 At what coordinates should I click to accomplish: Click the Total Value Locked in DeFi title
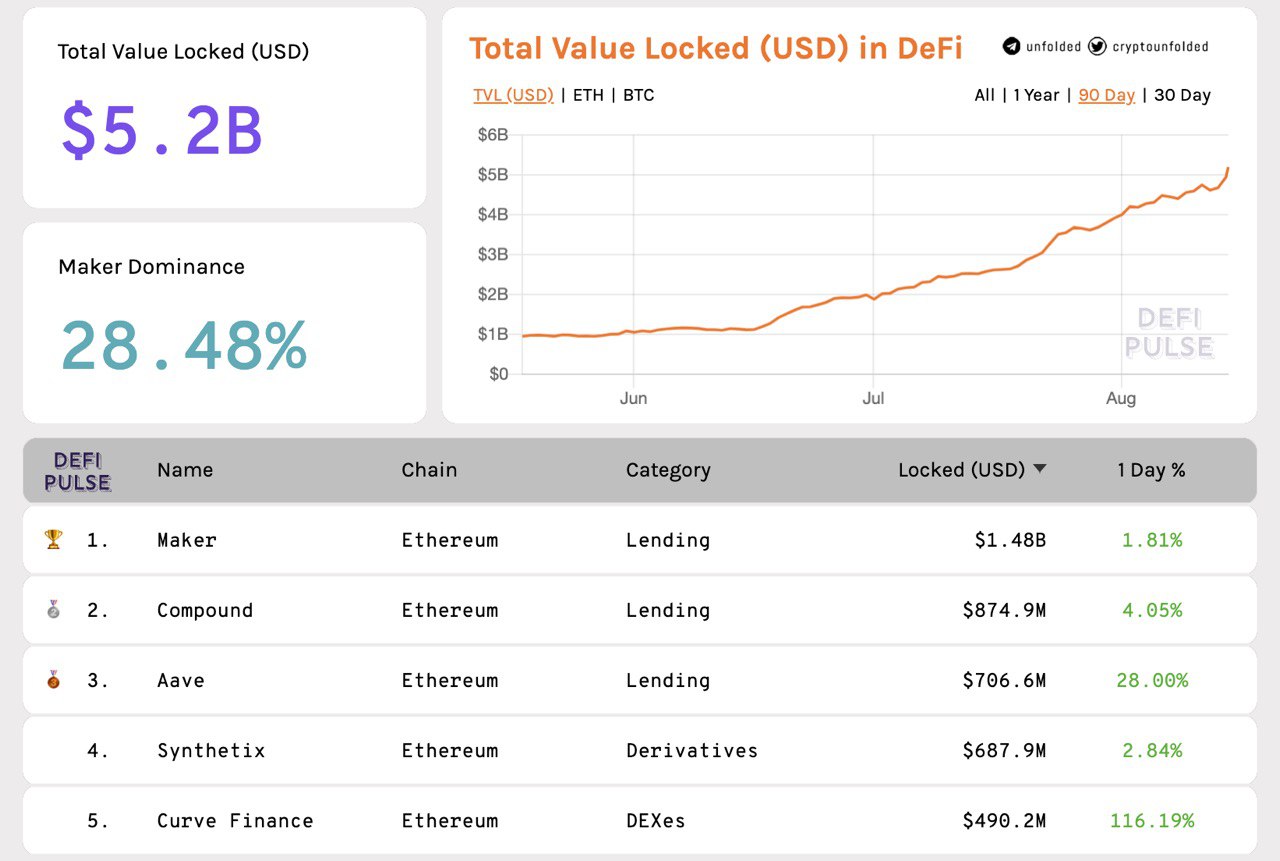tap(716, 47)
